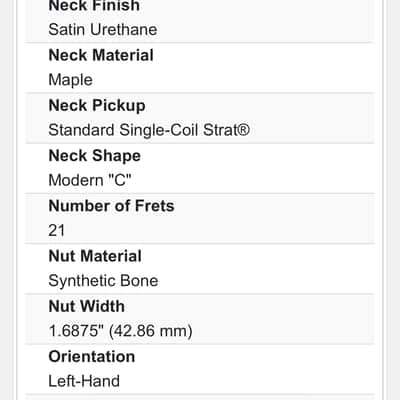Click Standard Single-Coil Strat value
Viewport: 400px width, 400px height.
149,130
